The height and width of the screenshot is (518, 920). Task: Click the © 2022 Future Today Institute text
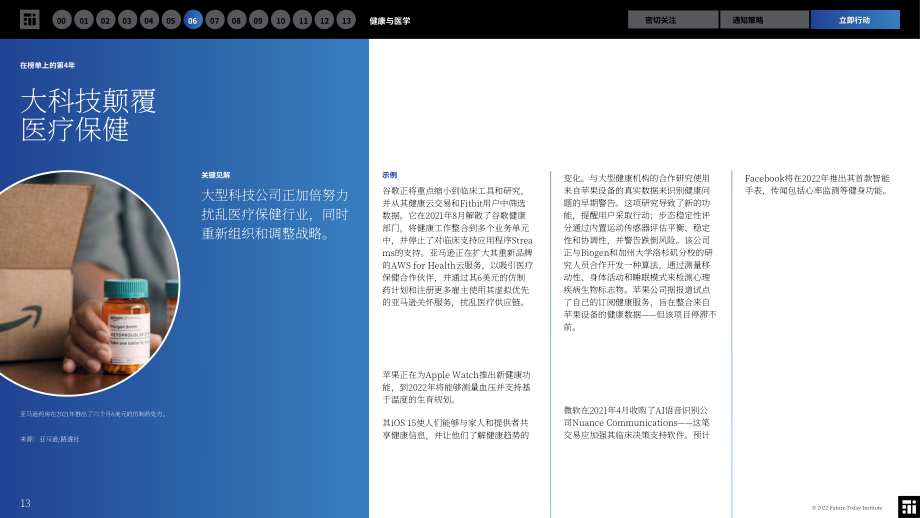(847, 508)
